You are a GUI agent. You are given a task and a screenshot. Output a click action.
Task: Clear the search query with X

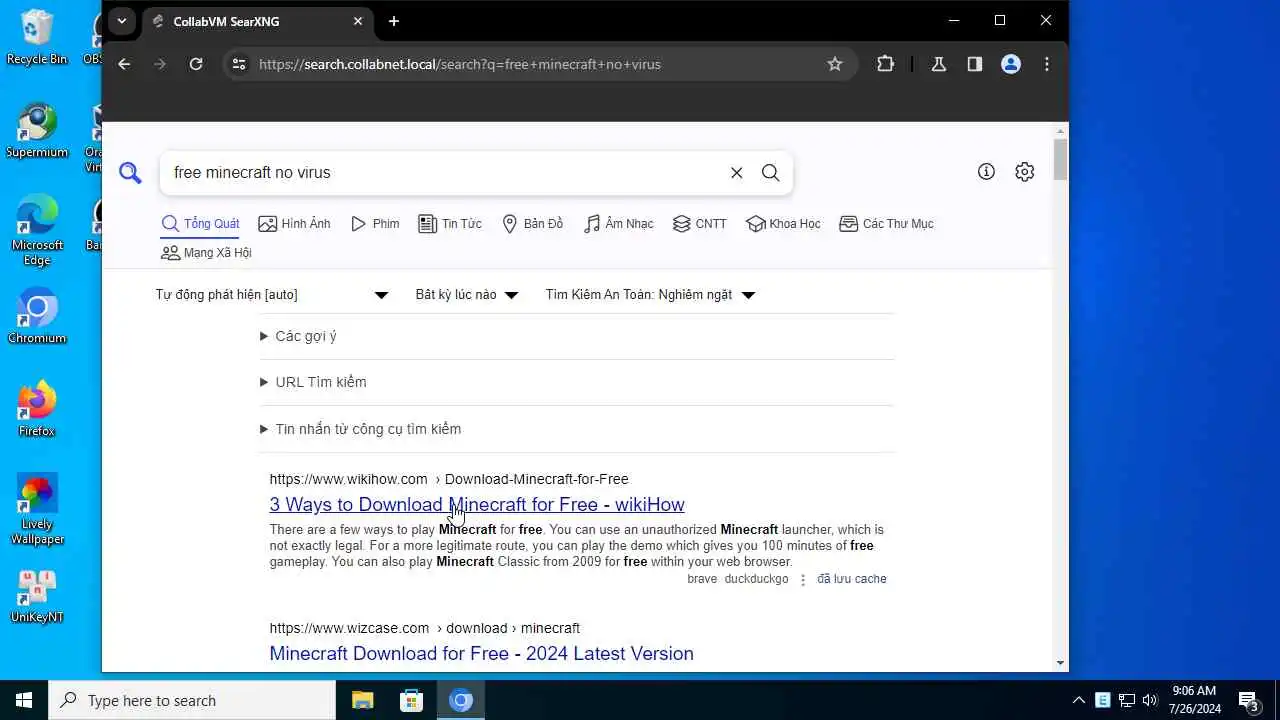click(x=736, y=173)
